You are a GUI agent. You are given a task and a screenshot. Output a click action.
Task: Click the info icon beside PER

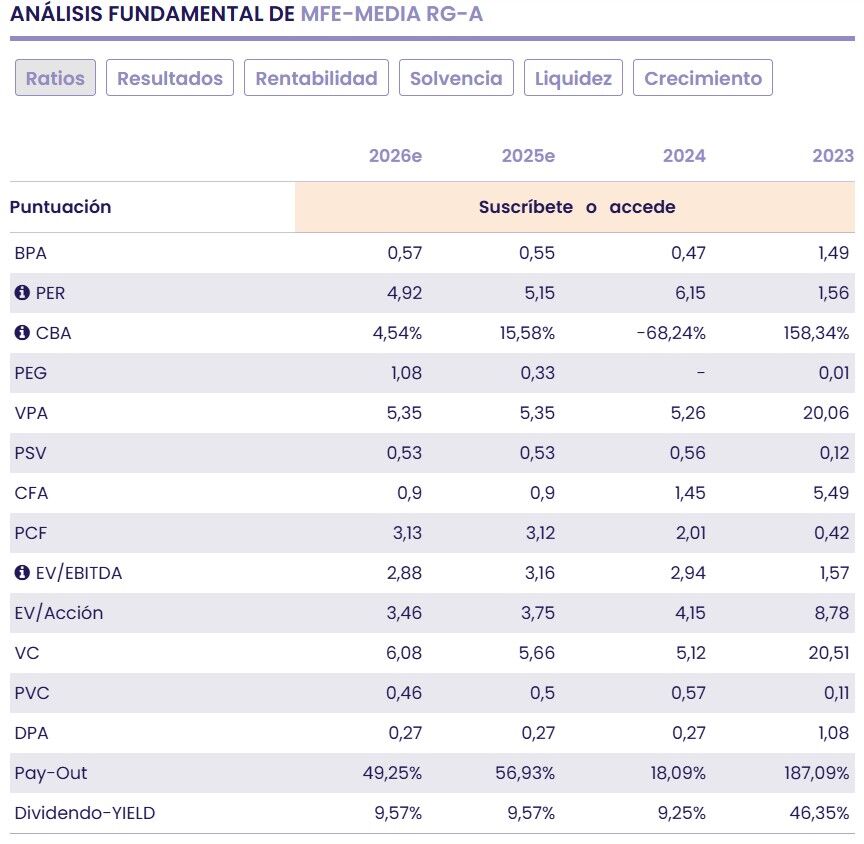(22, 293)
